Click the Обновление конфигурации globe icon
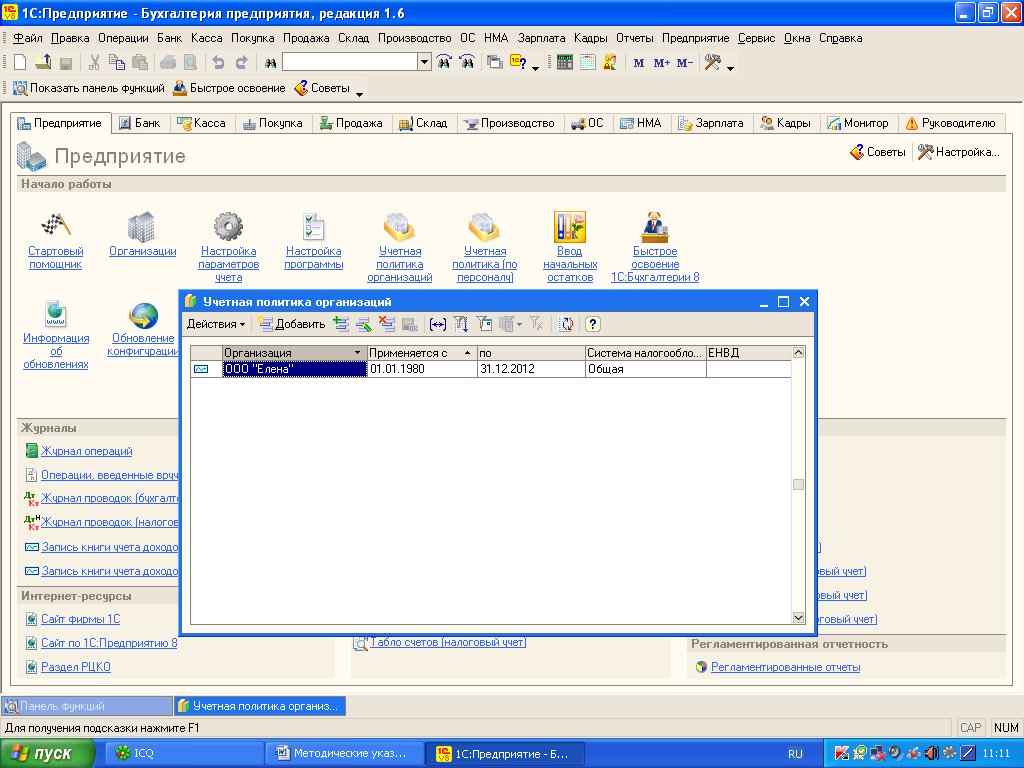Viewport: 1024px width, 768px height. coord(143,315)
